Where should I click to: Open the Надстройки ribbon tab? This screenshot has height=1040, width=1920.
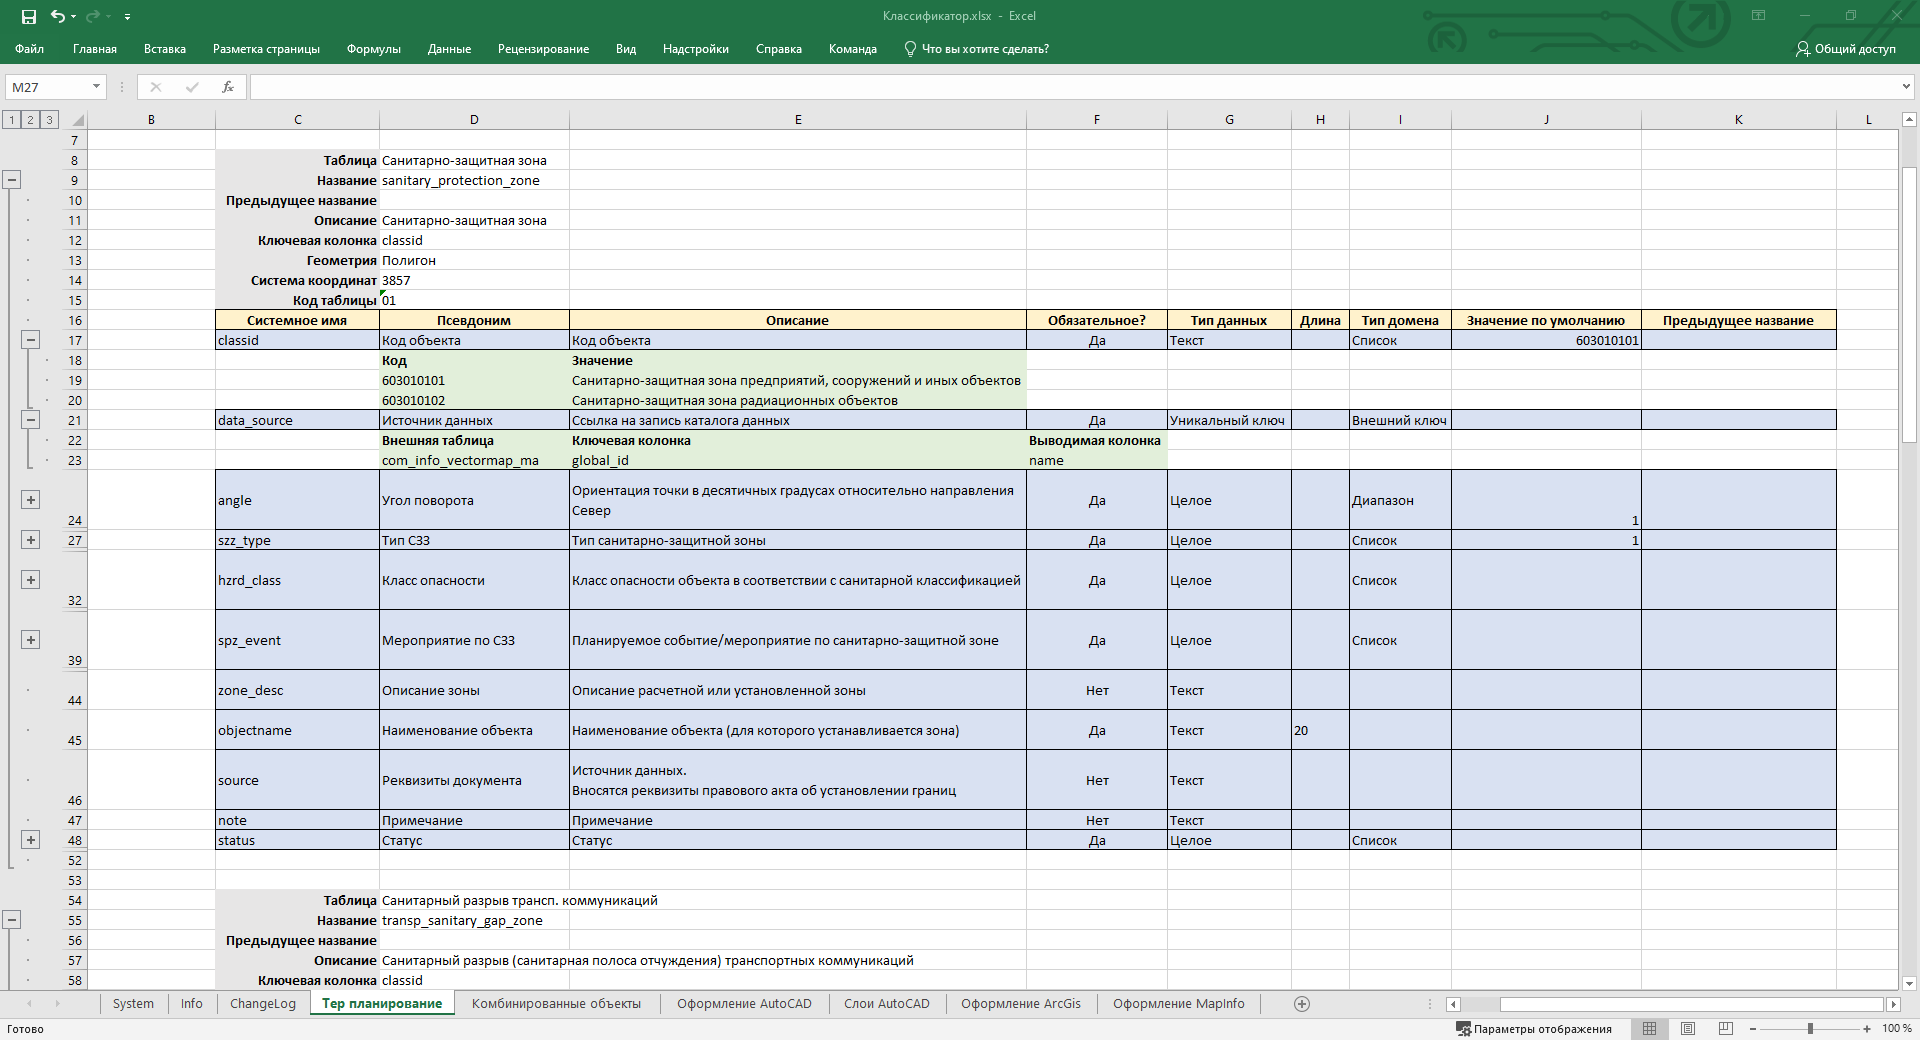[696, 49]
